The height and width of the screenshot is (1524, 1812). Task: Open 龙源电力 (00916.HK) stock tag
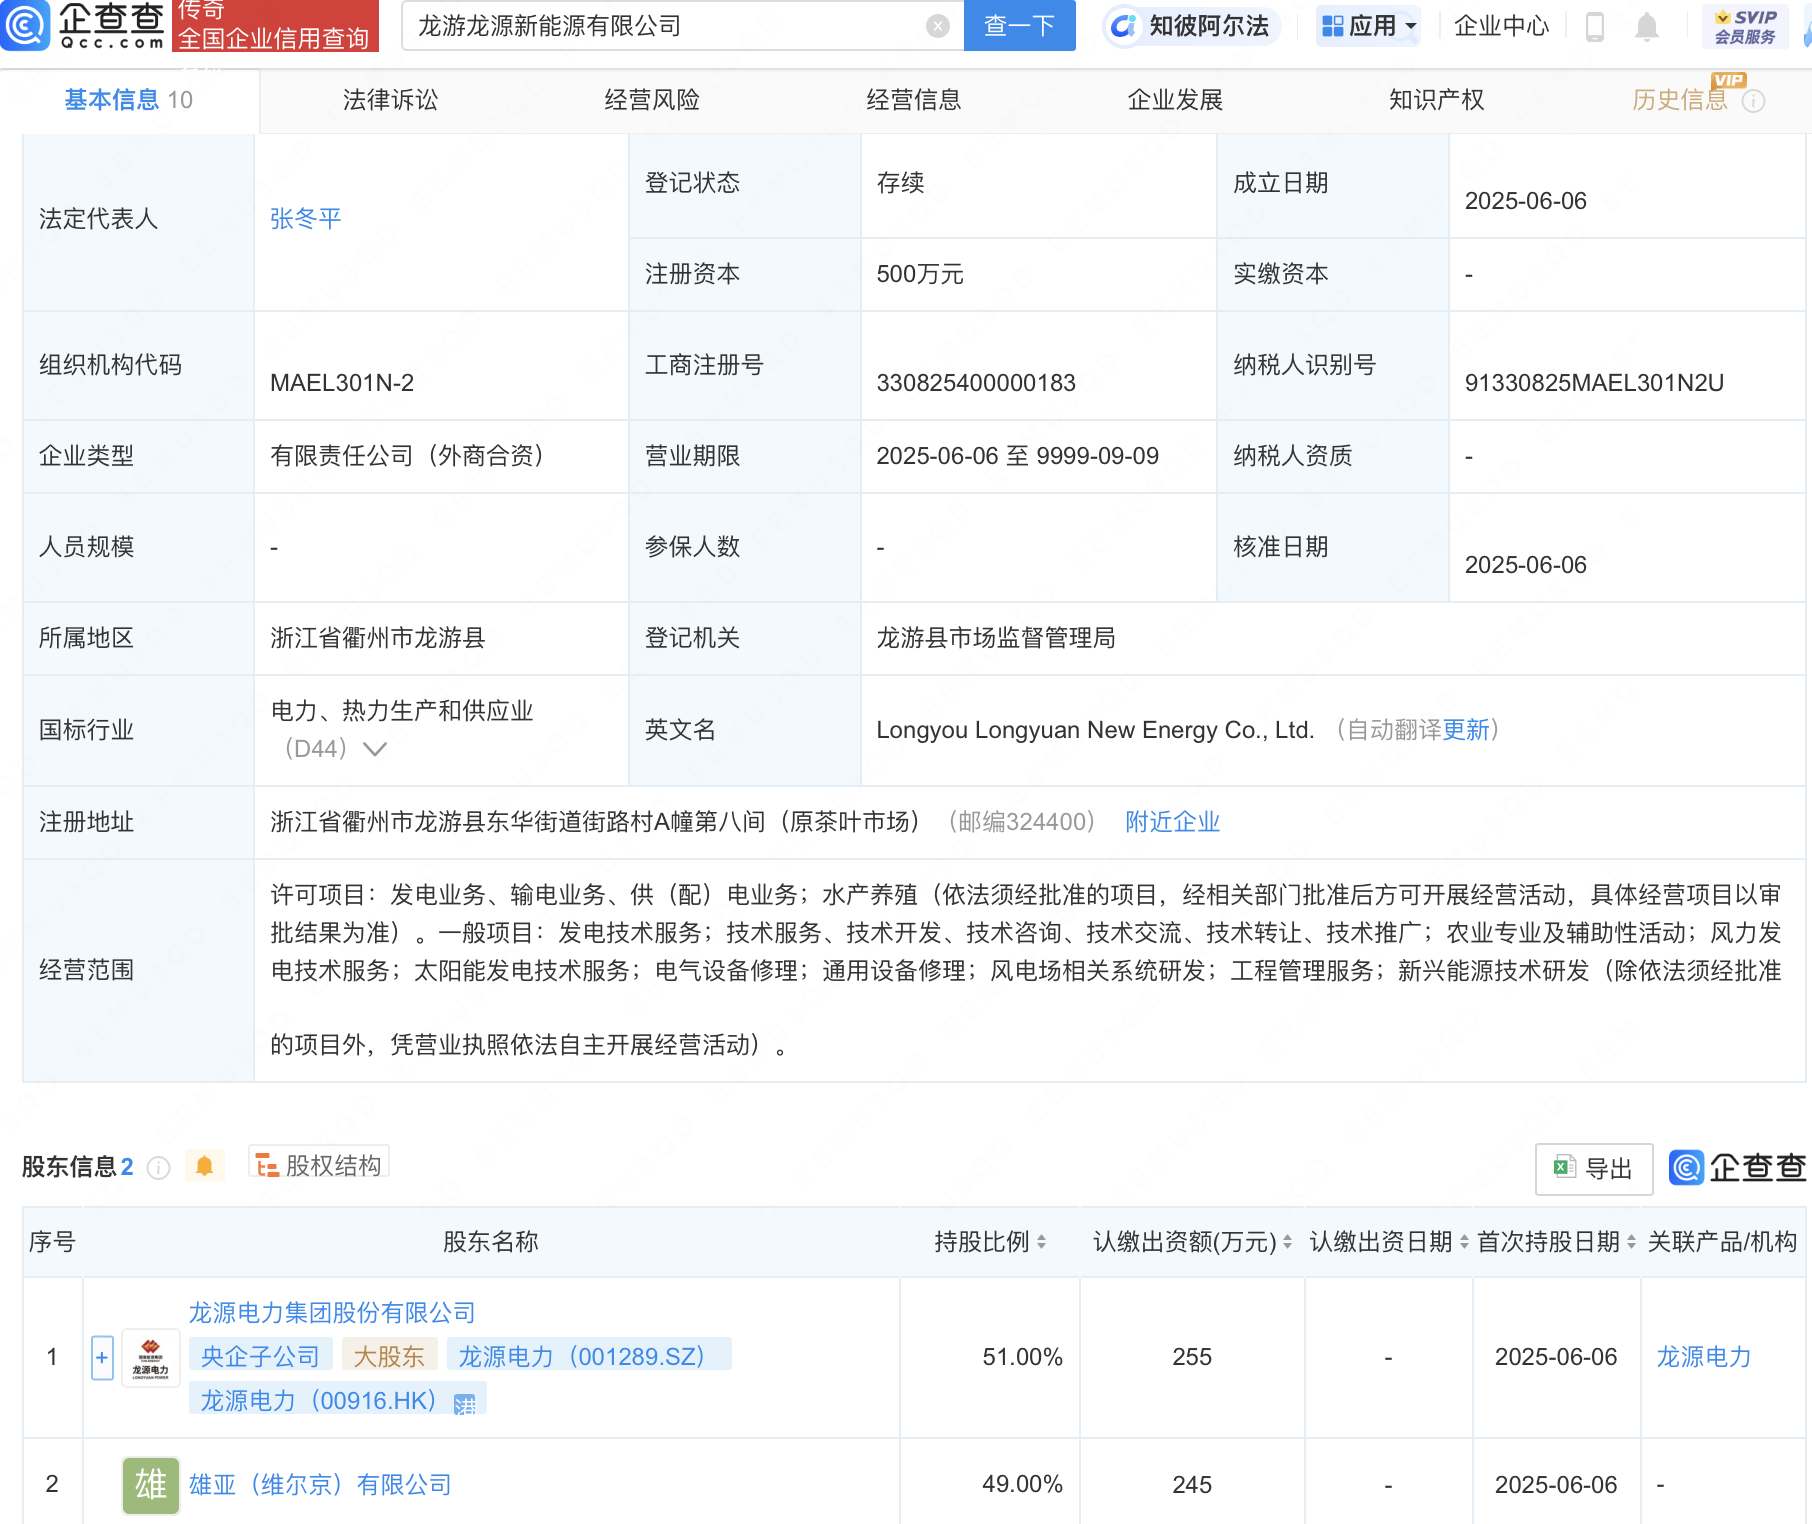pyautogui.click(x=319, y=1400)
